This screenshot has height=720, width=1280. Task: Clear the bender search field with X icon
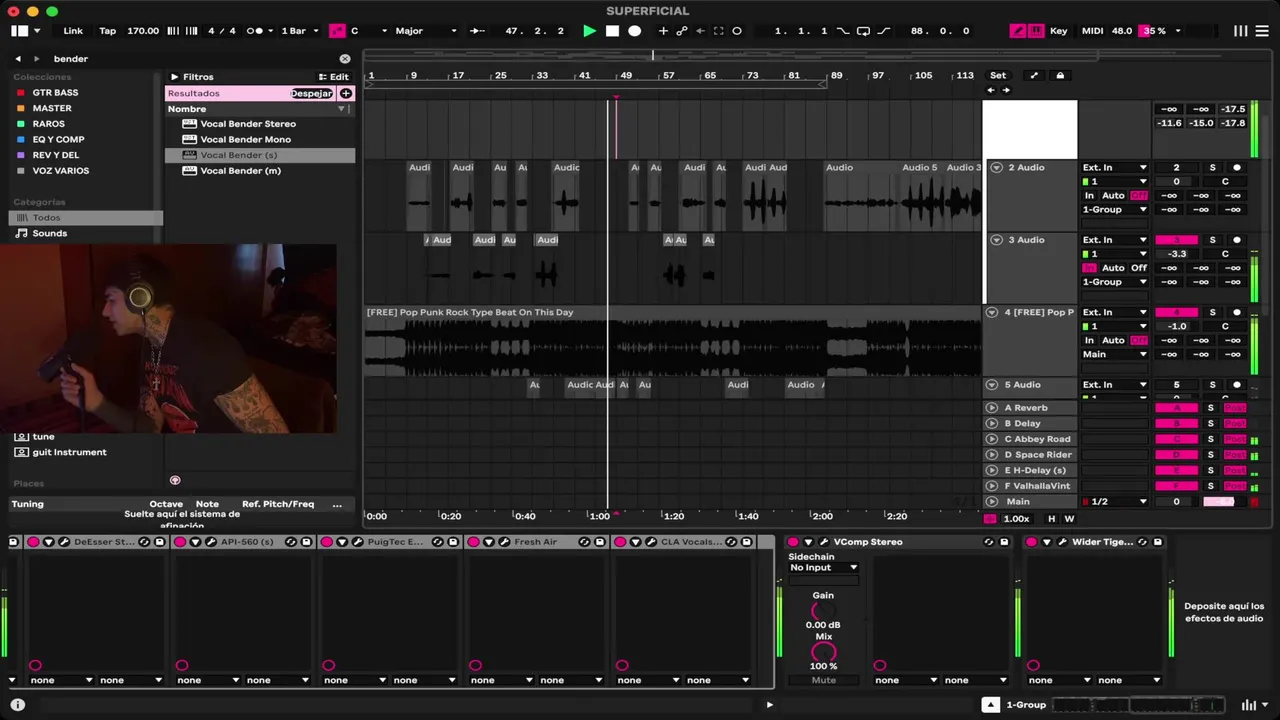tap(345, 59)
